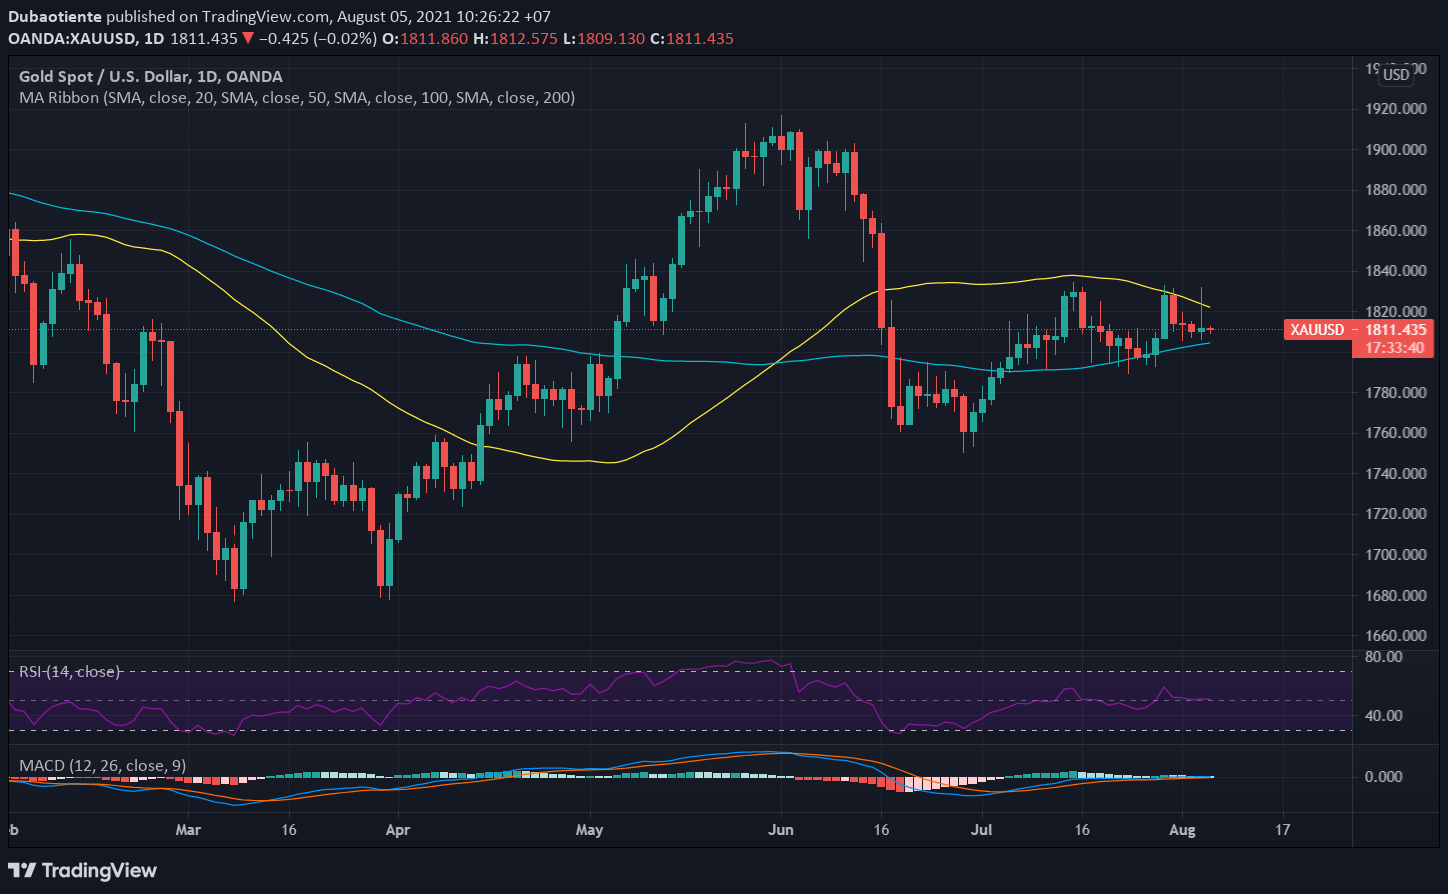Click the 1760.000 price axis label
1448x894 pixels.
tap(1394, 433)
